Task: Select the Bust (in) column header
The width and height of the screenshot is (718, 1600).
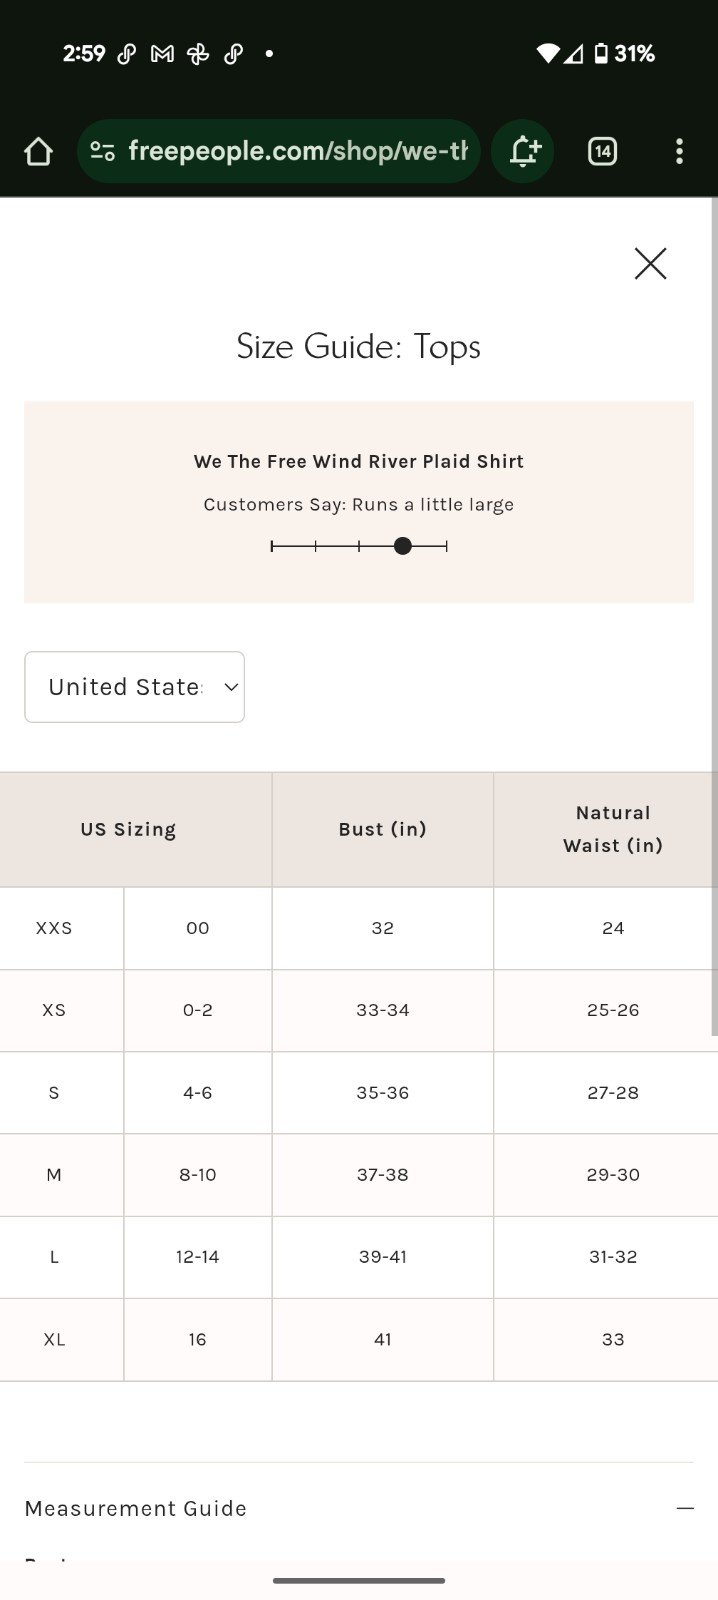Action: click(x=383, y=829)
